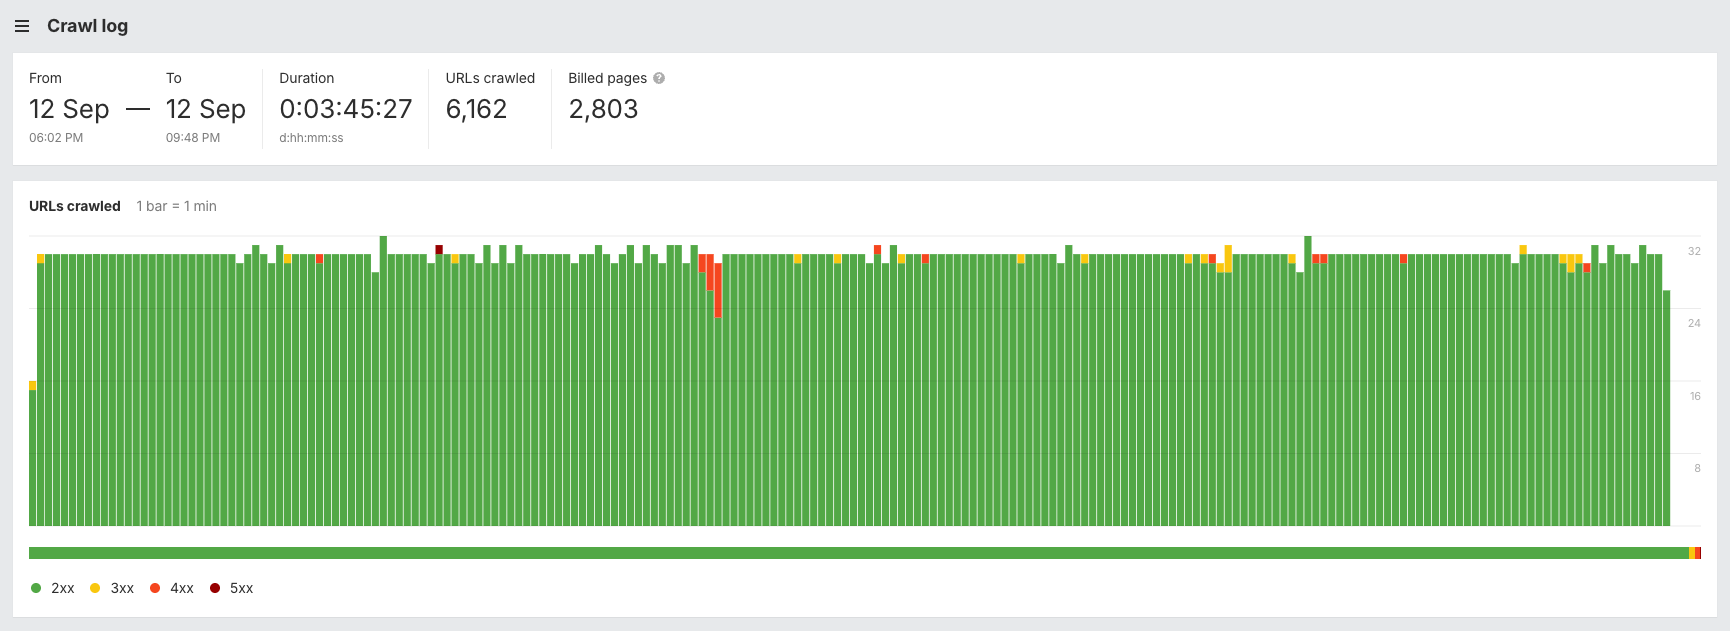1730x631 pixels.
Task: Toggle the 5xx series legend label
Action: tap(242, 588)
